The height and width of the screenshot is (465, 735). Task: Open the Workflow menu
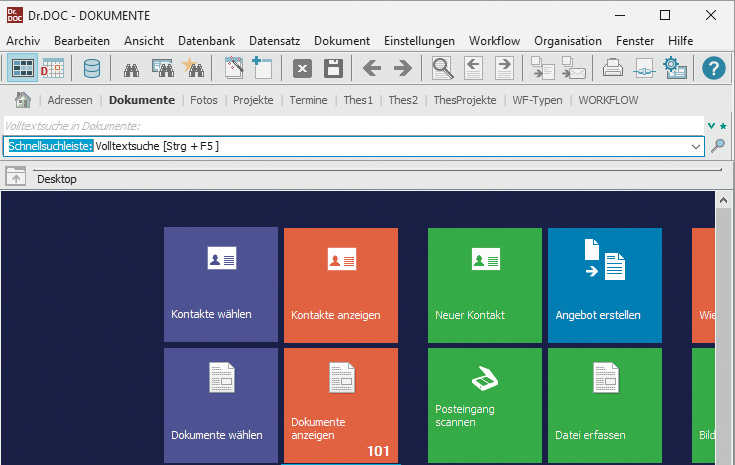pos(493,41)
